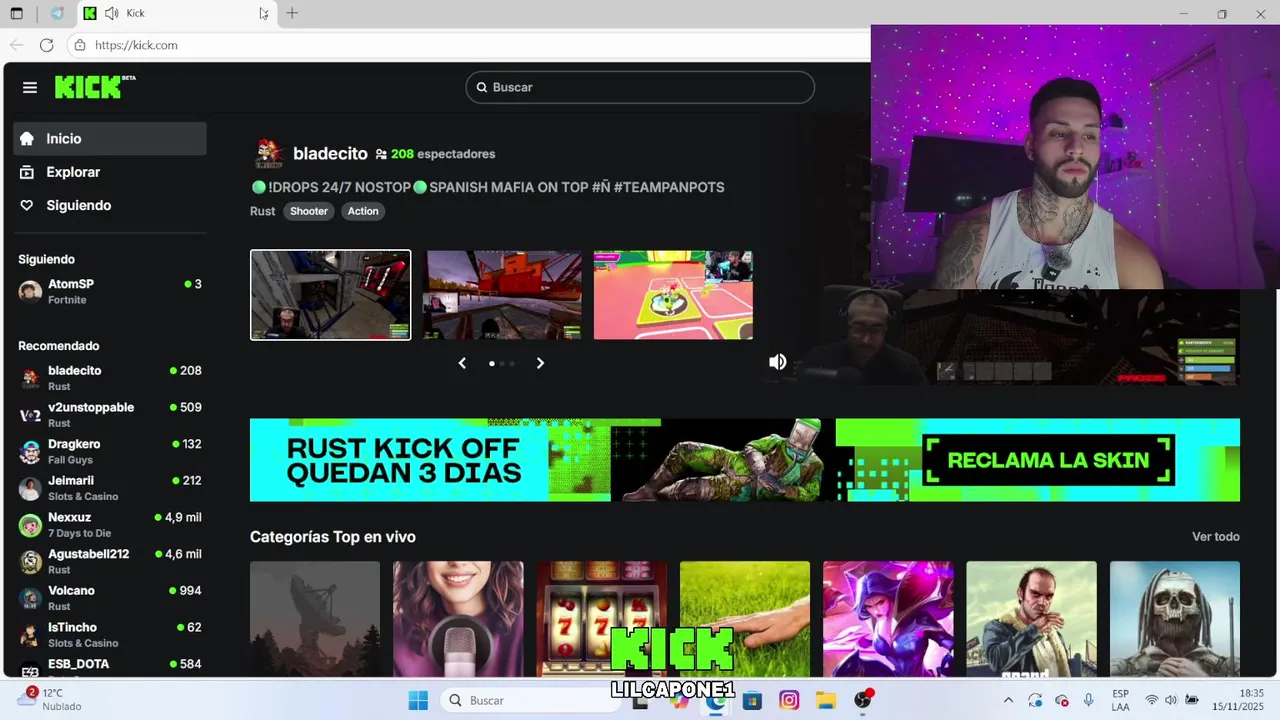Select the Shooter tag

[x=309, y=211]
